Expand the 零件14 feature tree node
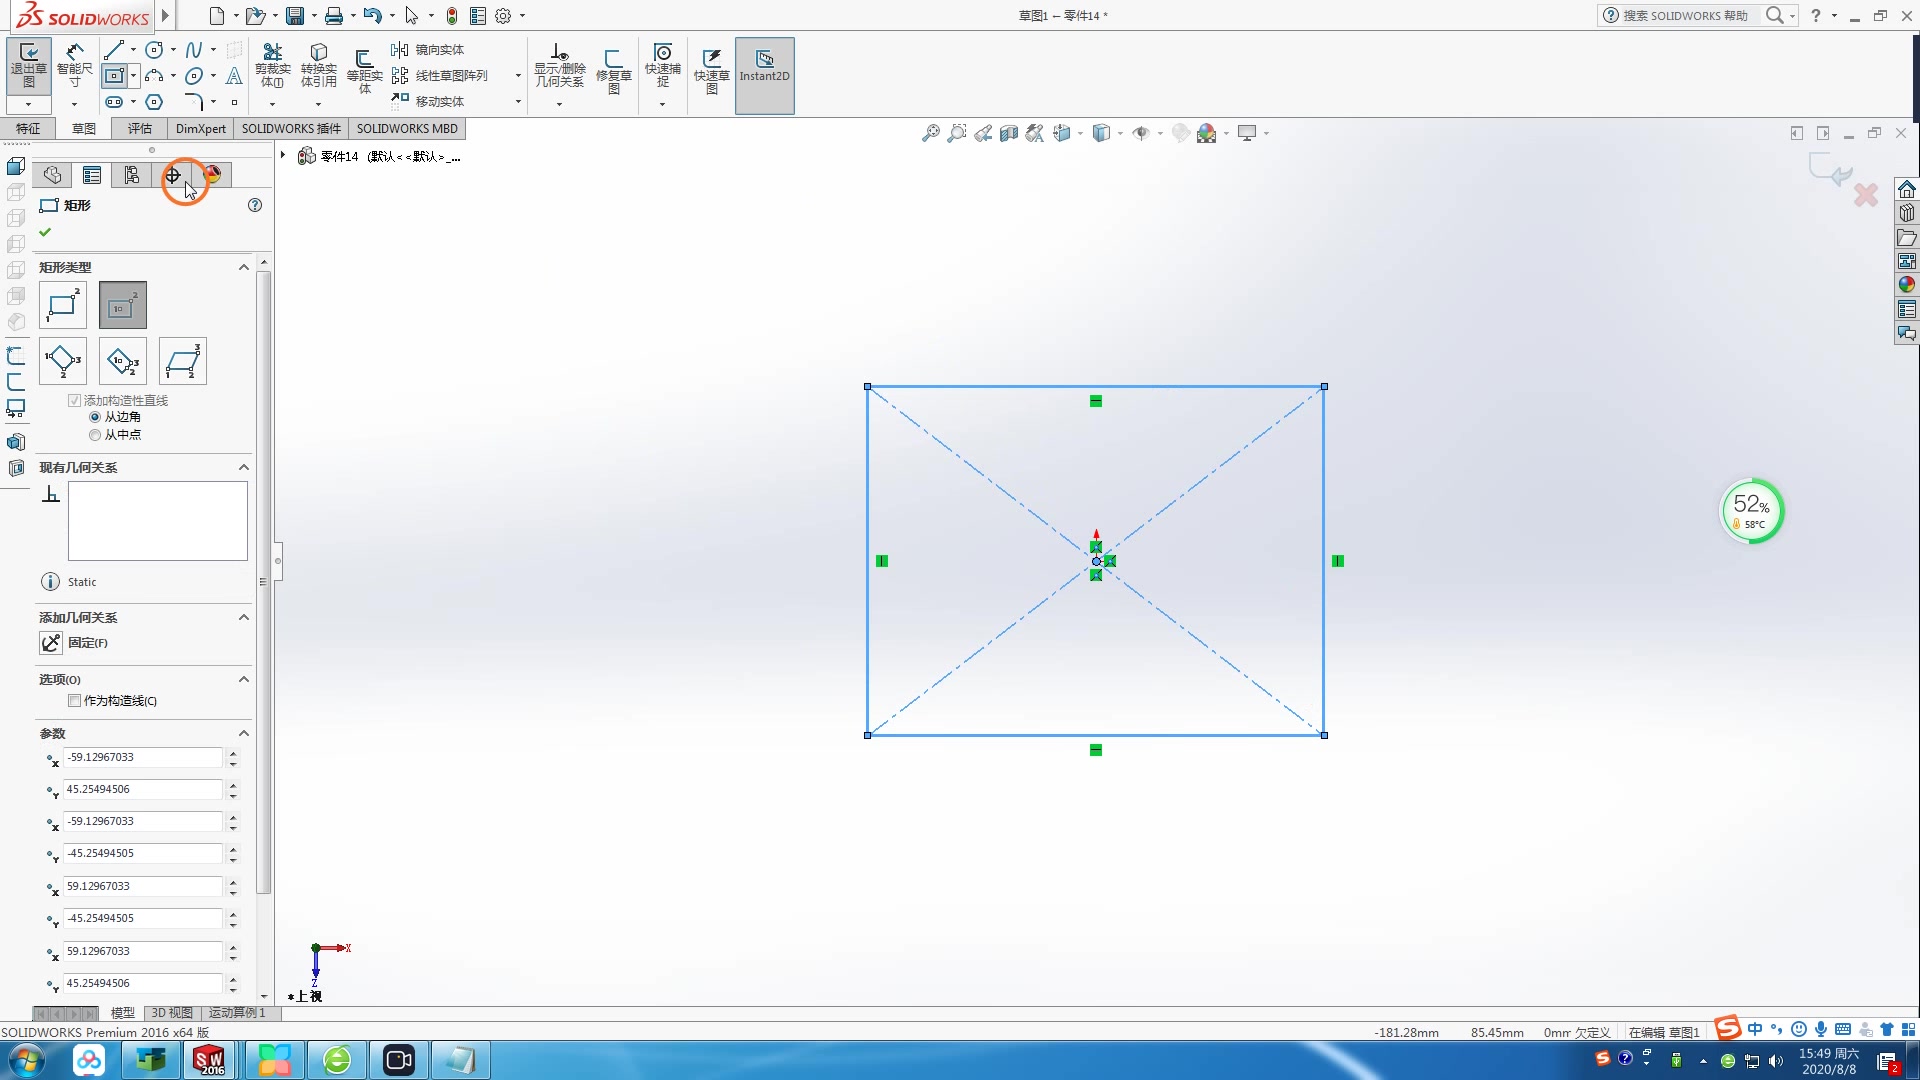Viewport: 1920px width, 1080px height. (284, 156)
